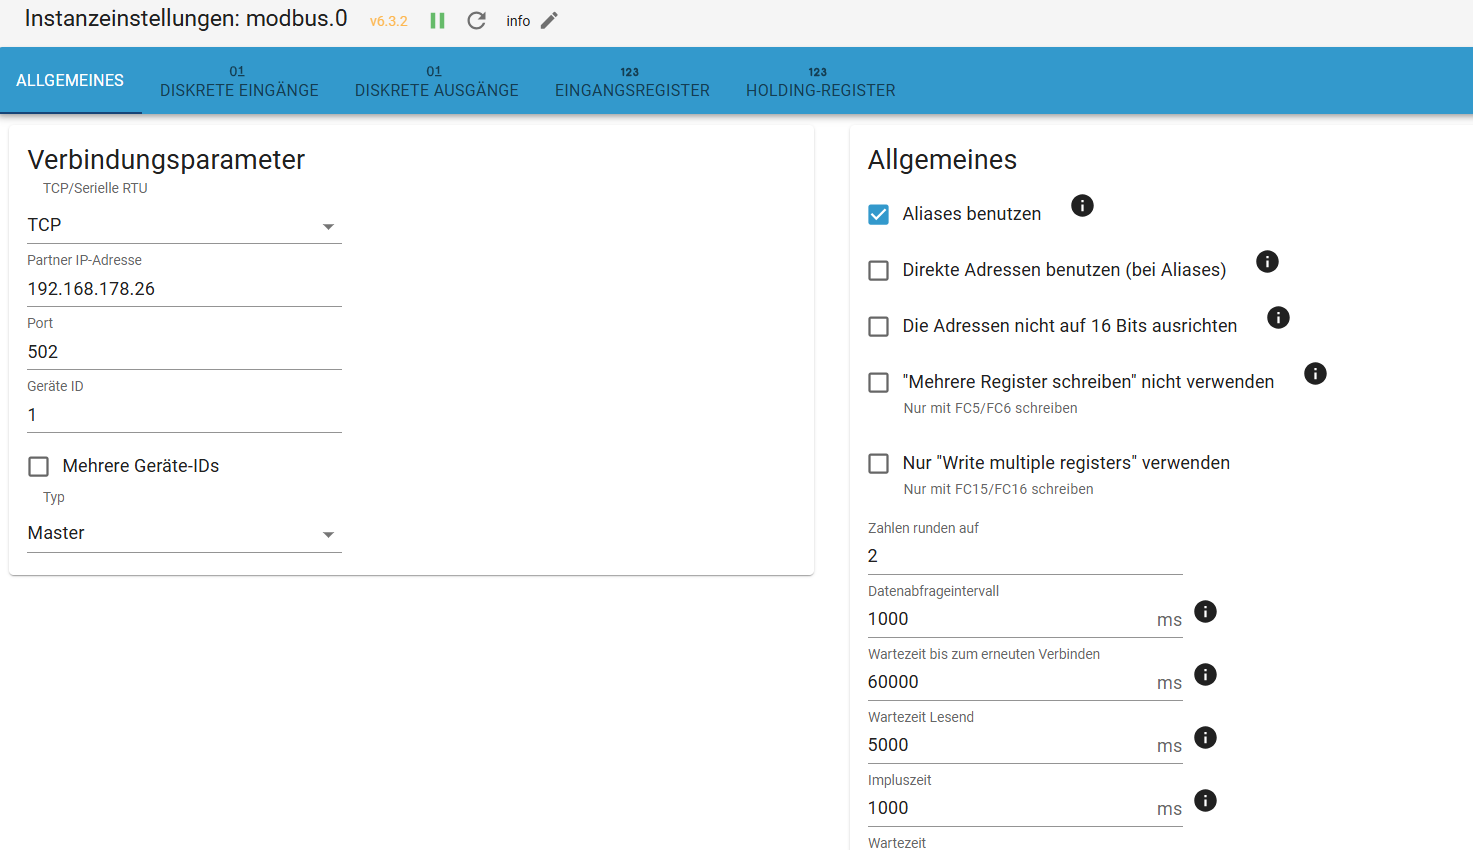Image resolution: width=1473 pixels, height=850 pixels.
Task: Open the Diskrete Eingänge tab
Action: [x=239, y=80]
